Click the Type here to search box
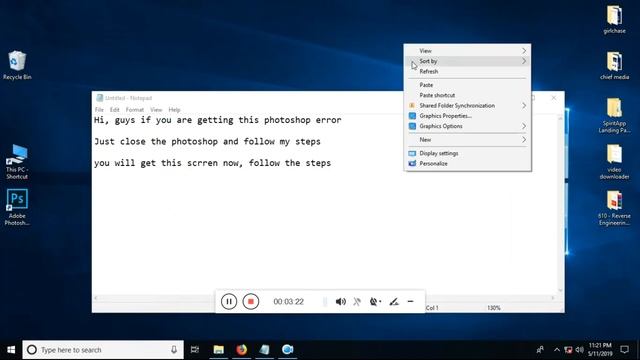The image size is (640, 360). 103,350
